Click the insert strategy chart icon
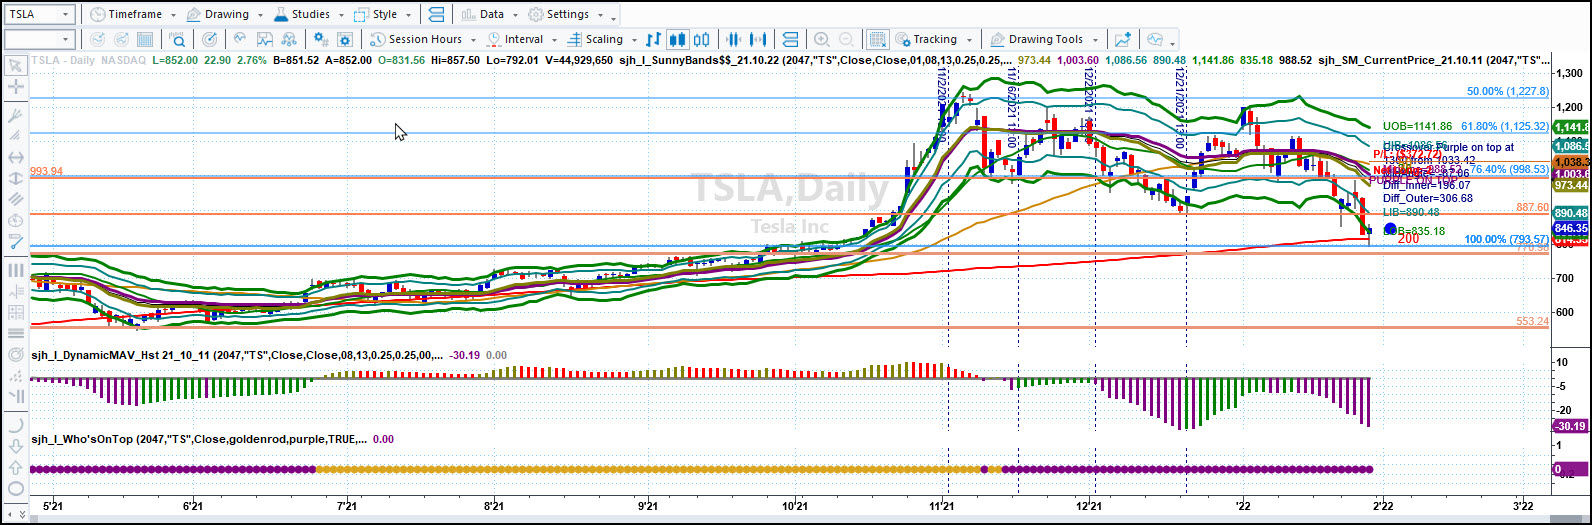 [264, 39]
